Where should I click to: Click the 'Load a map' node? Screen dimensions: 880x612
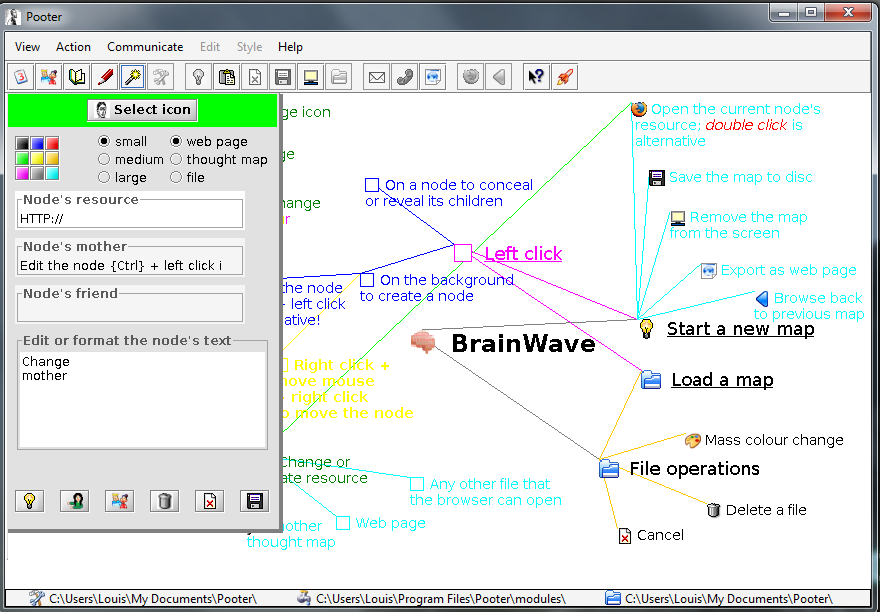[x=722, y=380]
